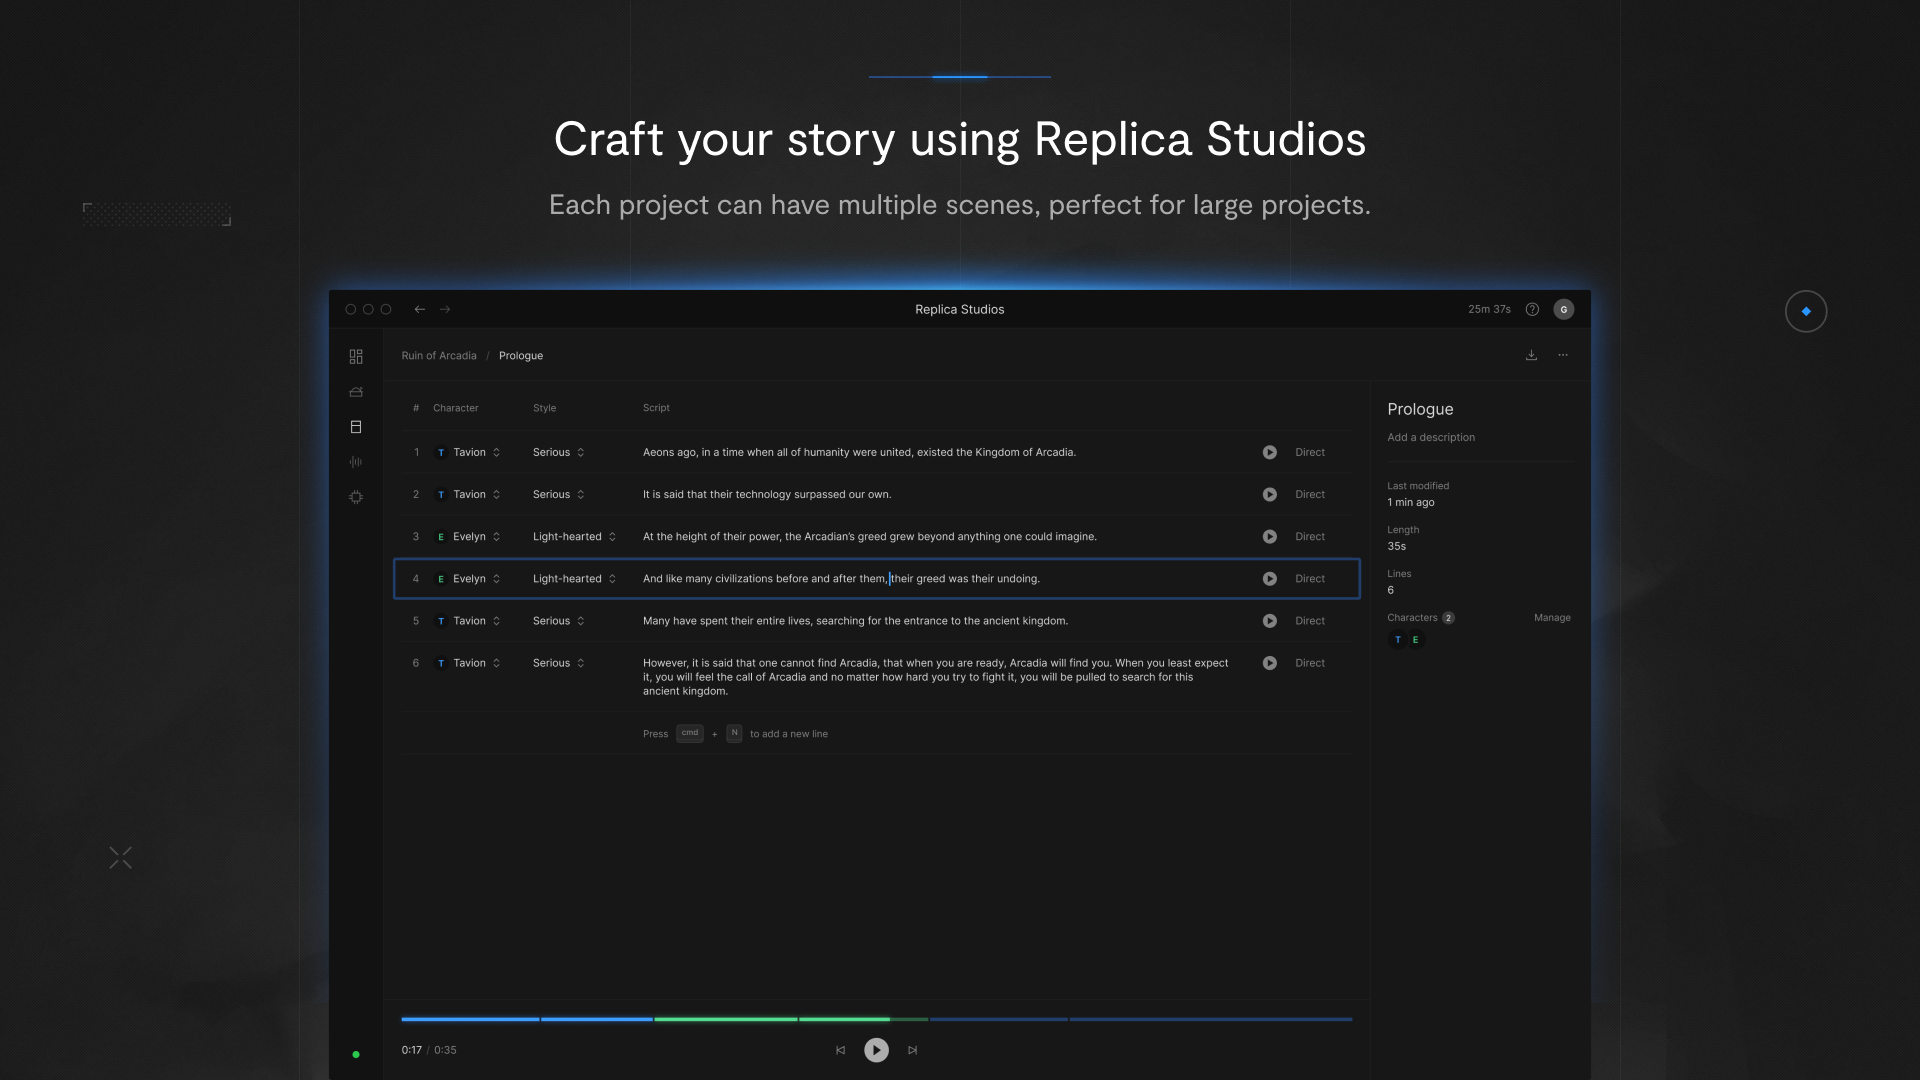Viewport: 1920px width, 1080px height.
Task: Click first blue segment of timeline
Action: coord(470,1019)
